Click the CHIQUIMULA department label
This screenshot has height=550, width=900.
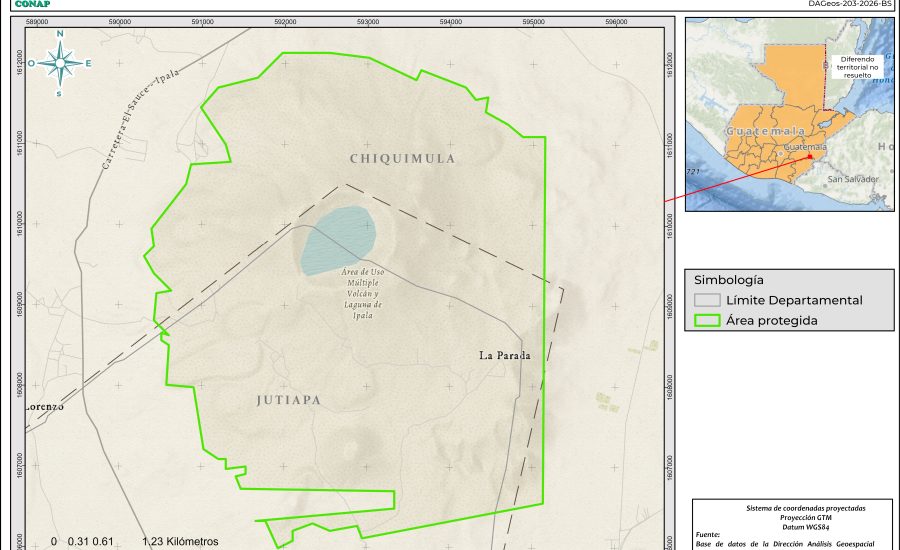point(402,159)
